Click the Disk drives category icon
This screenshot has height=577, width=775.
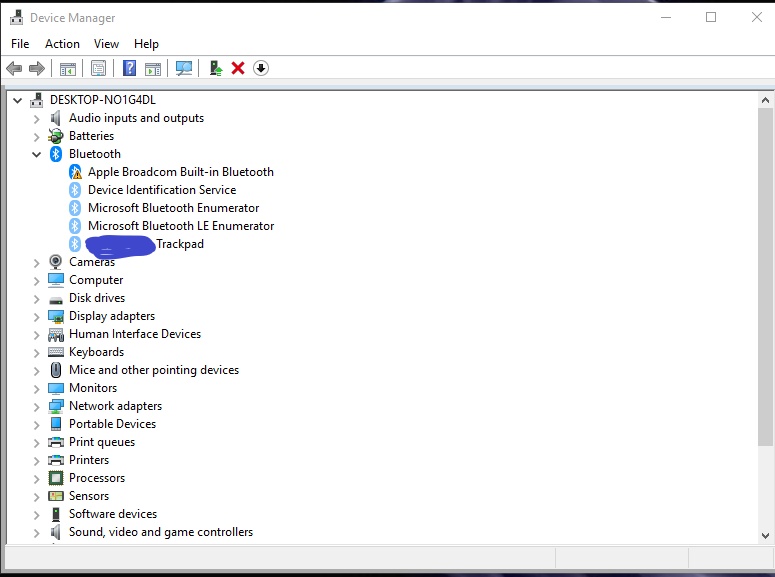pos(56,300)
